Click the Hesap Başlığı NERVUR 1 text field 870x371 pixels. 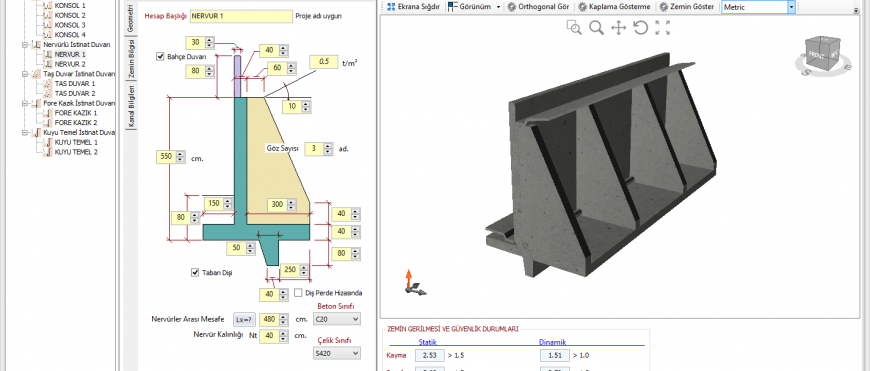241,16
